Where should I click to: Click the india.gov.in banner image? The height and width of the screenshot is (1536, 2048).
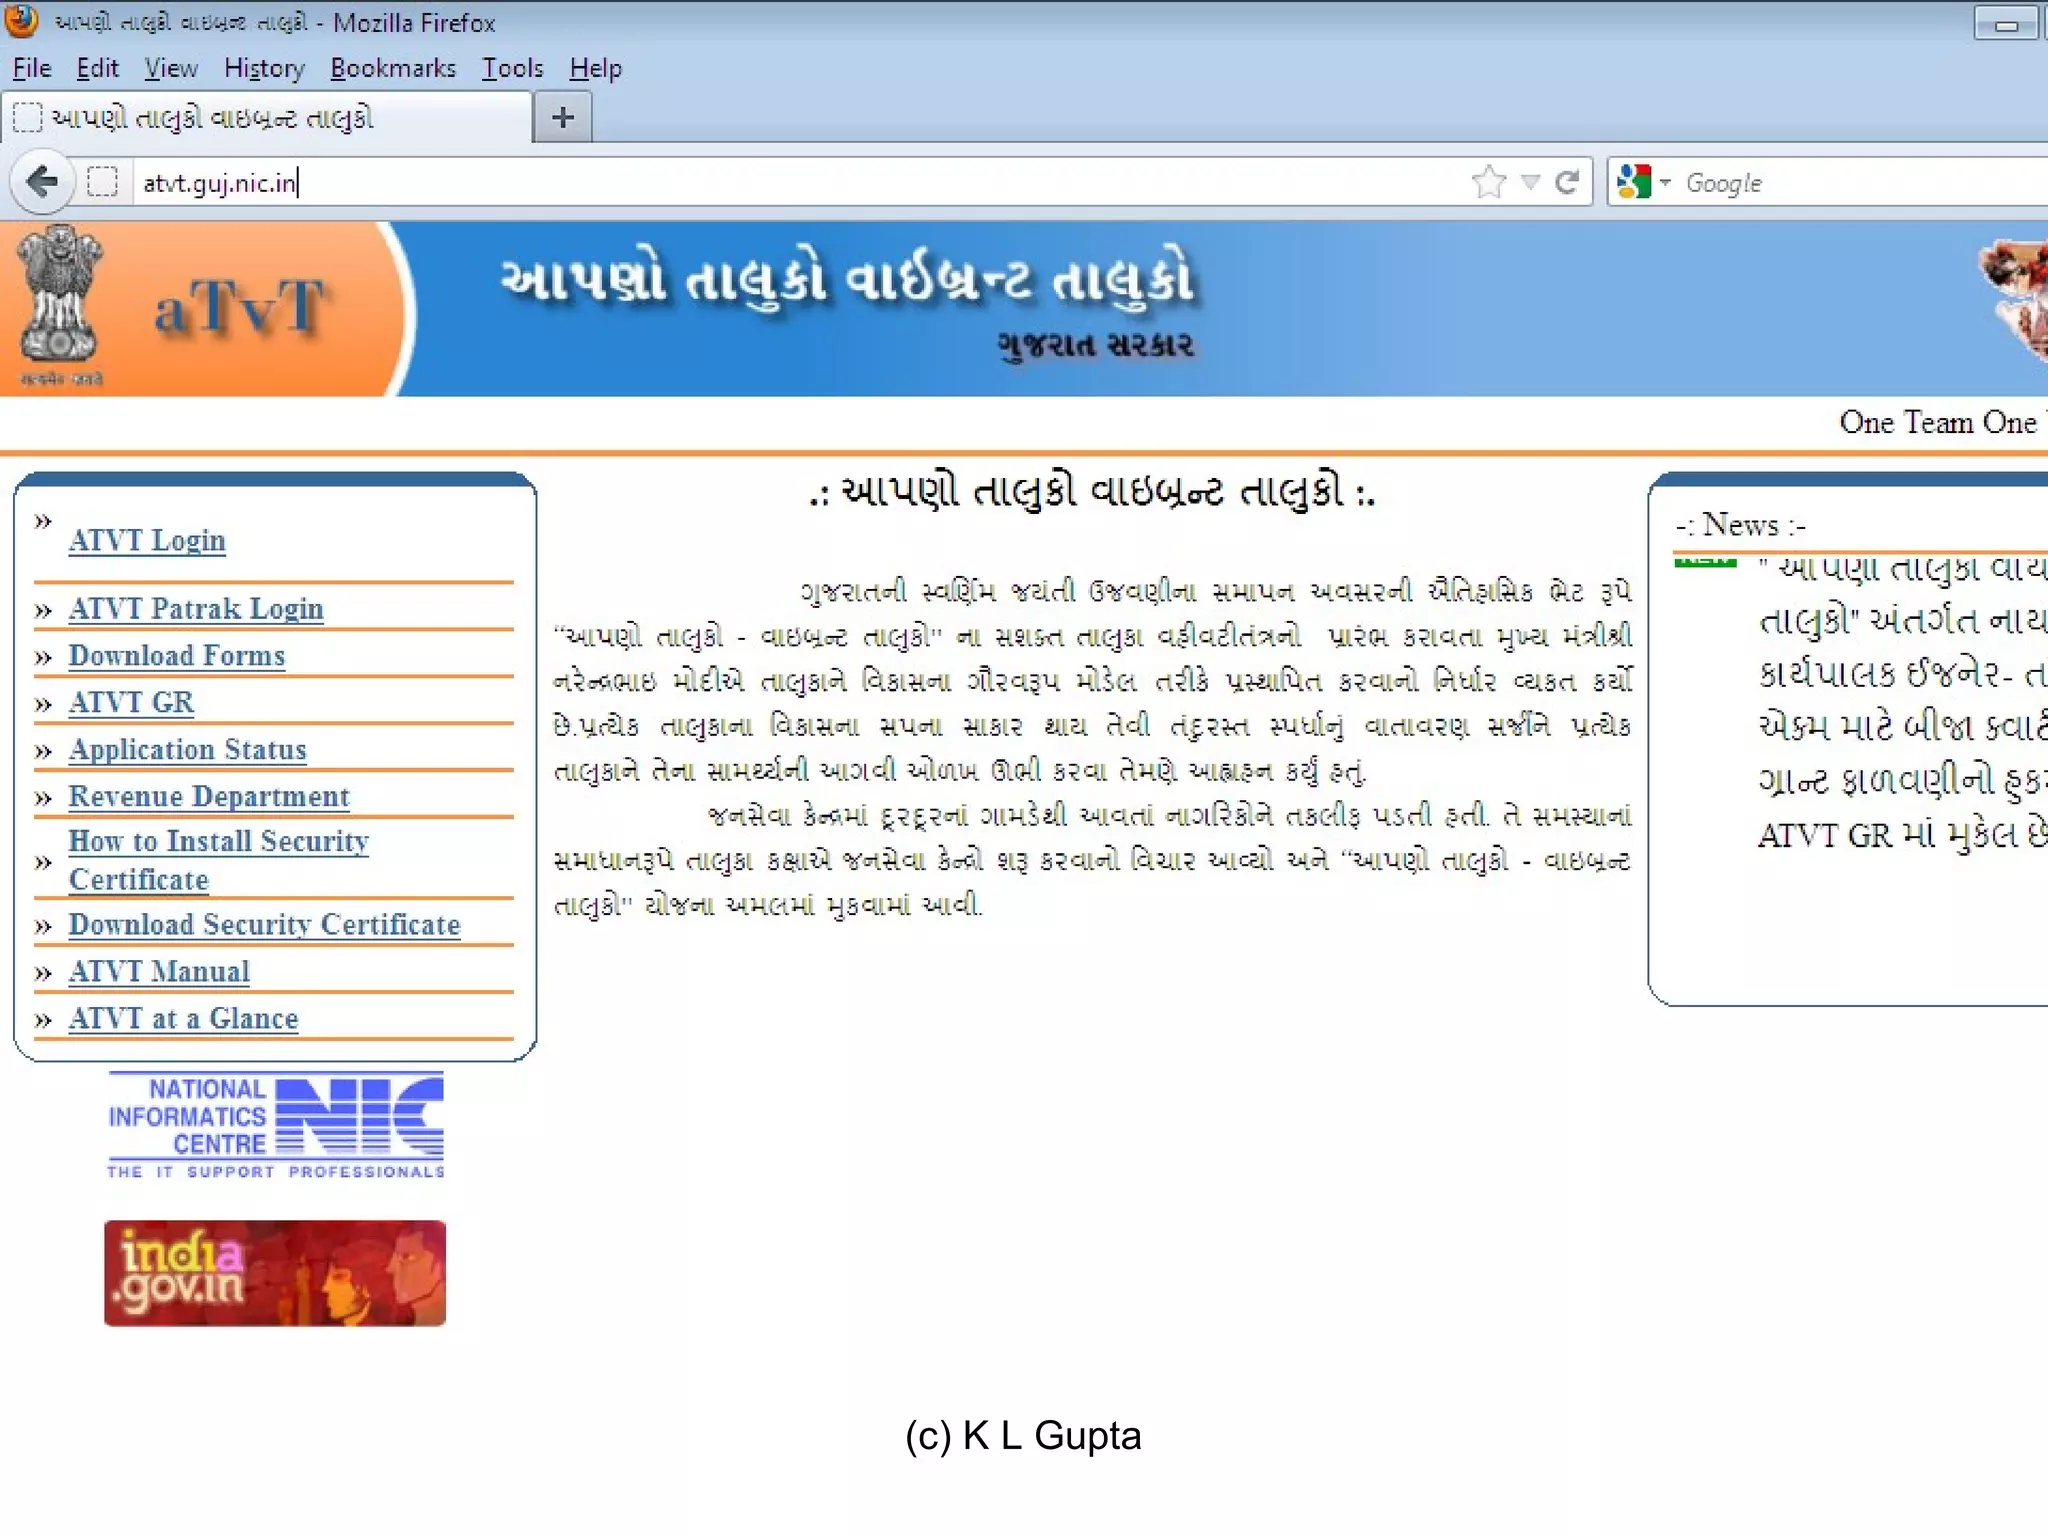click(275, 1273)
